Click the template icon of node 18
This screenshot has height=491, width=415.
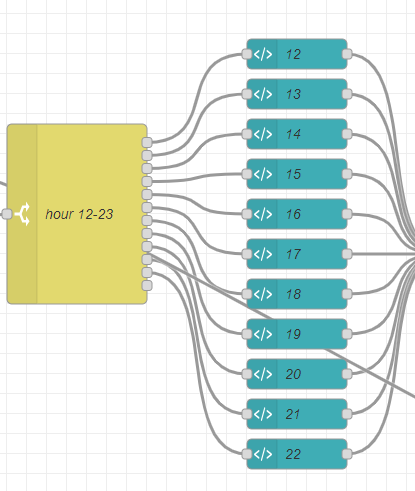(x=263, y=294)
